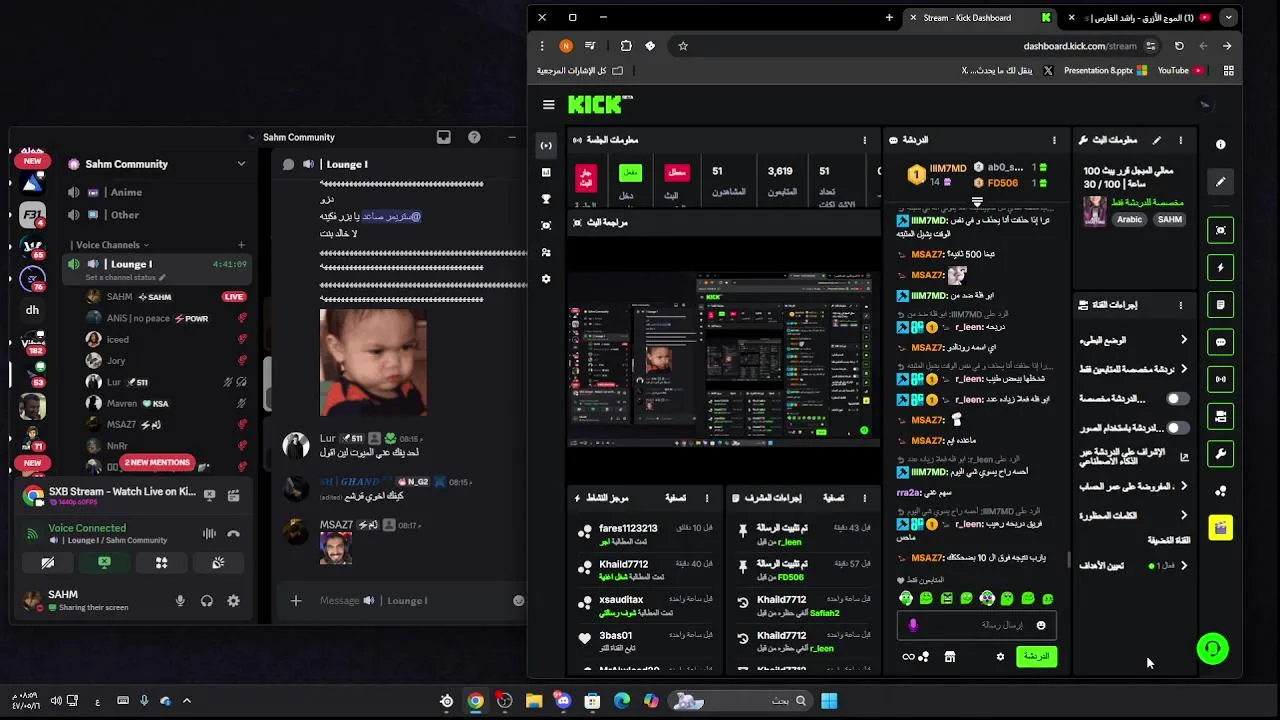
Task: Click the info icon in Kick right toolbar
Action: (1220, 145)
